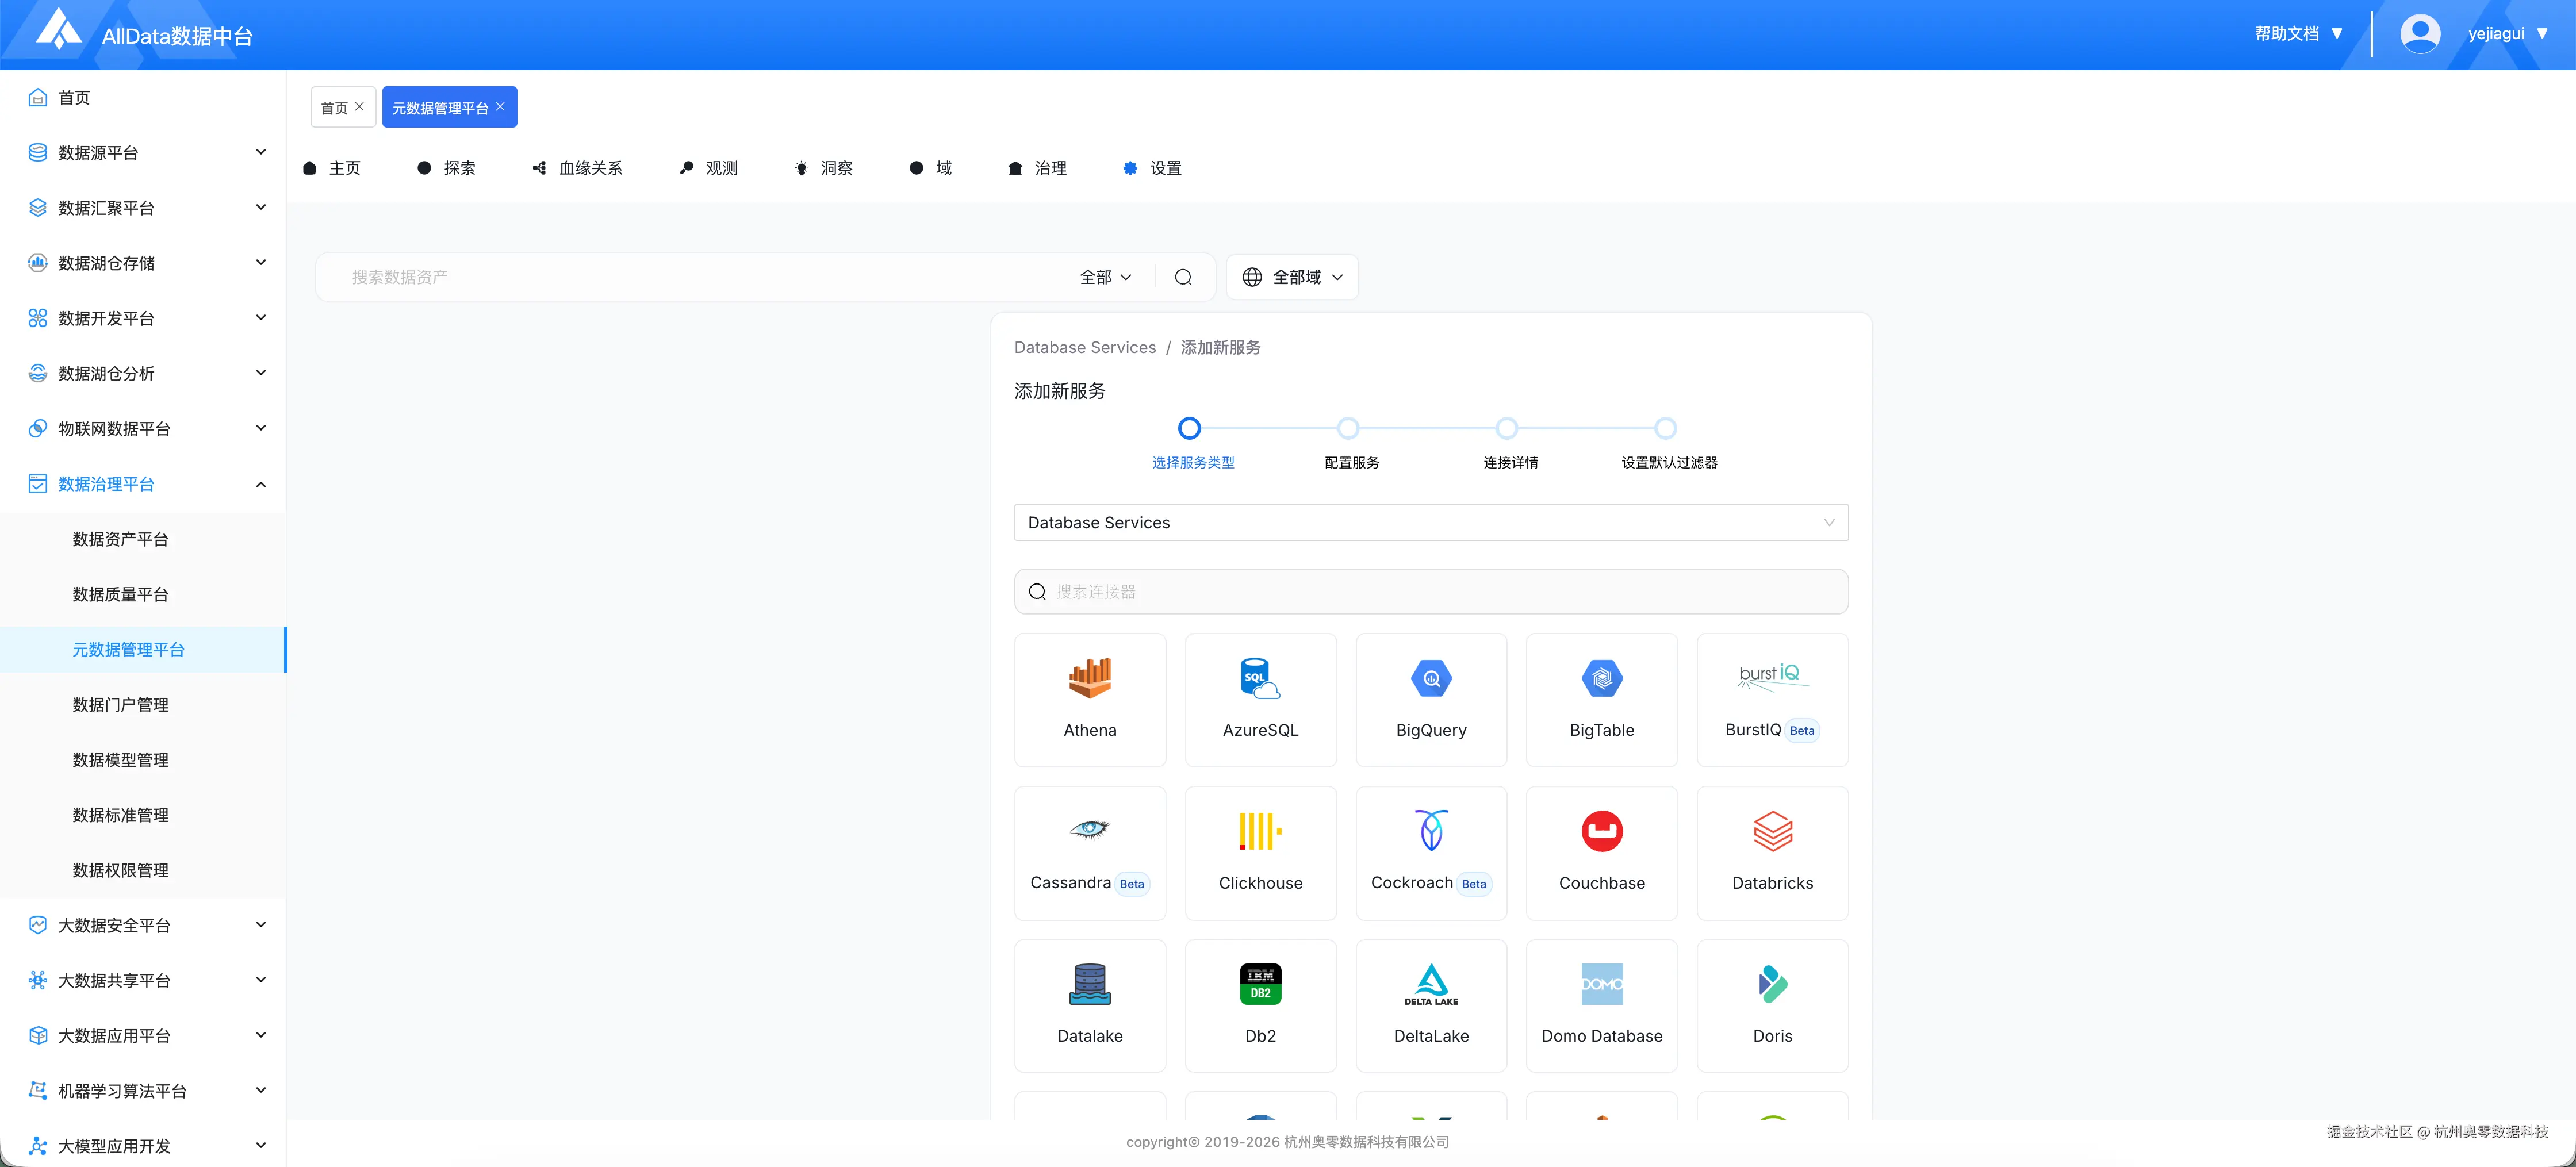2576x1167 pixels.
Task: Click the 数据开发平台 grid icon
Action: 38,318
